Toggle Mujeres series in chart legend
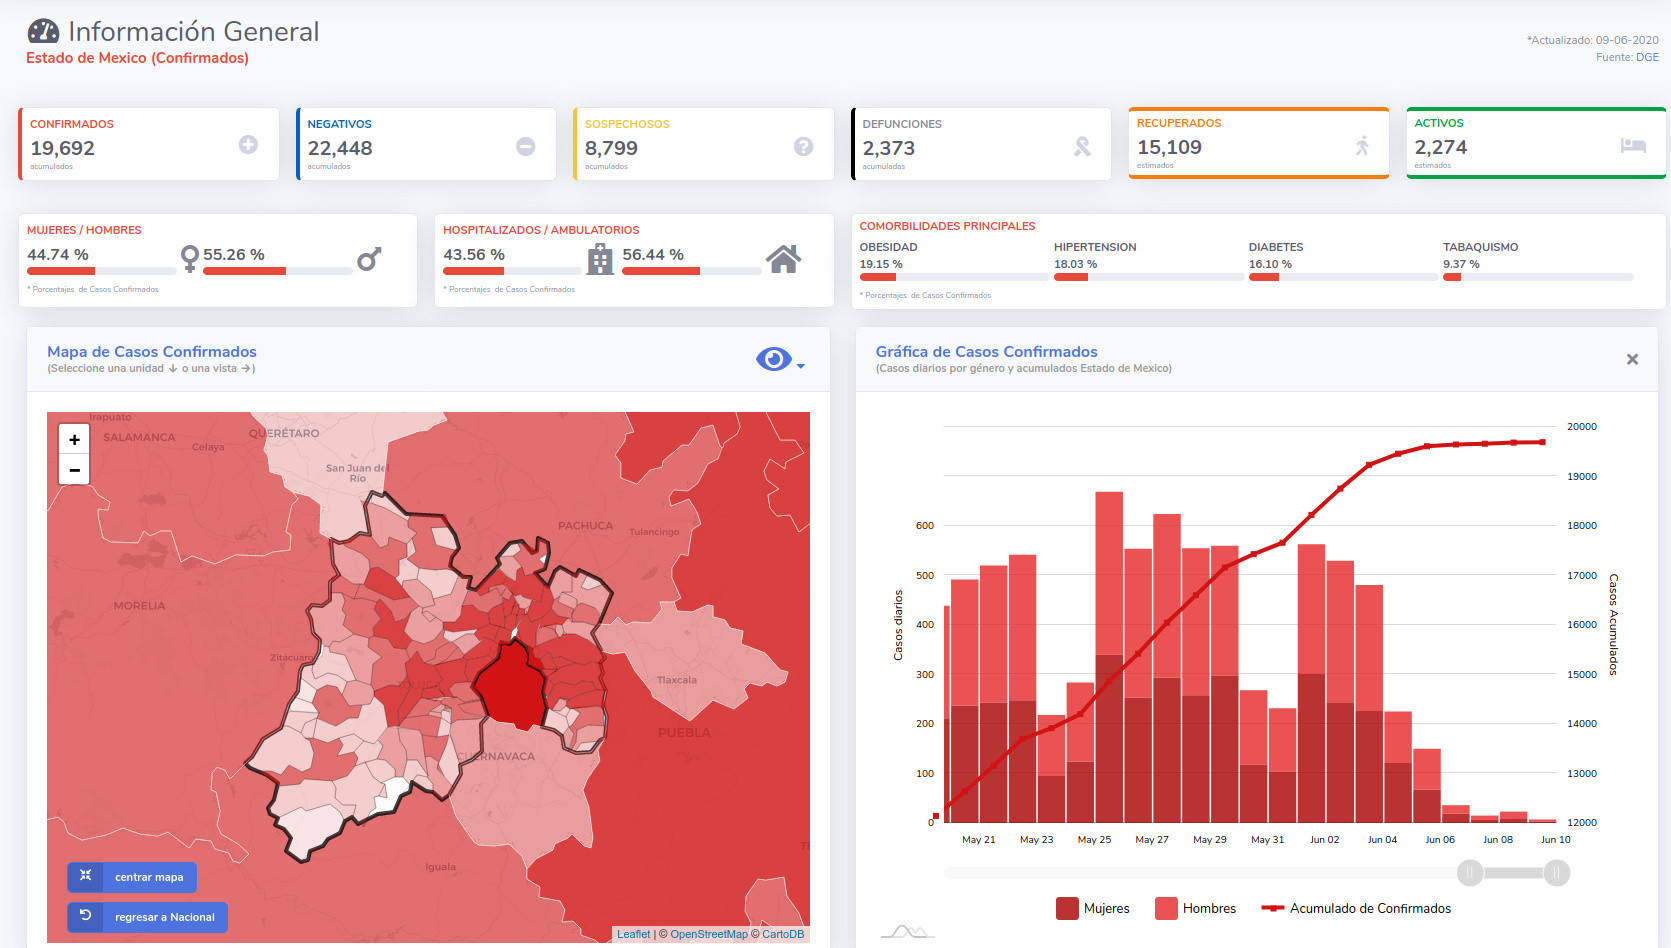 1093,908
